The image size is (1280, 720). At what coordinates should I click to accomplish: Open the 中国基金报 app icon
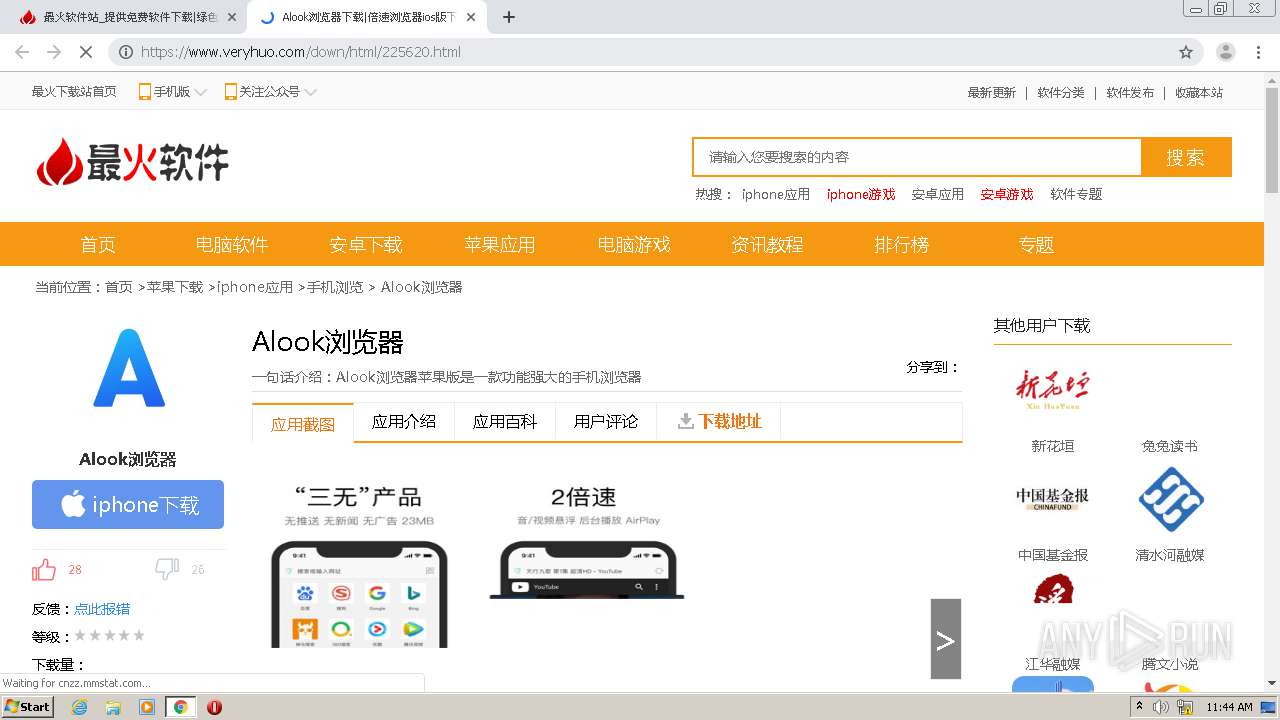coord(1052,499)
